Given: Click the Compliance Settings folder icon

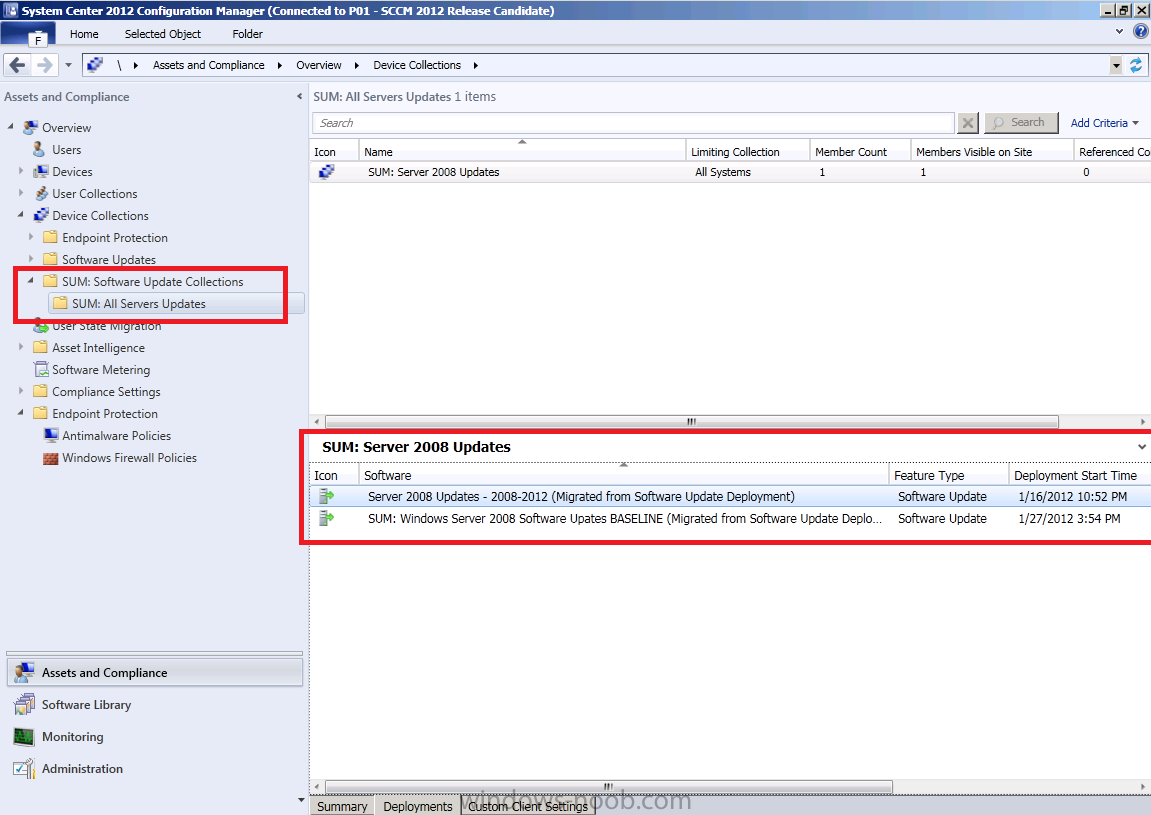Looking at the screenshot, I should (x=41, y=392).
